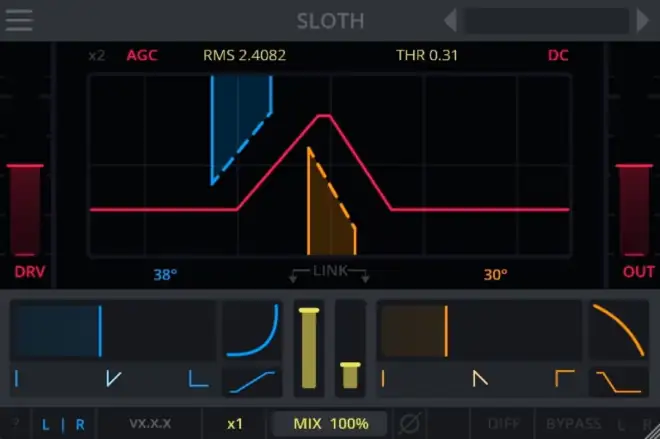The image size is (660, 439).
Task: Select the orange vertical line mode icon
Action: [383, 378]
